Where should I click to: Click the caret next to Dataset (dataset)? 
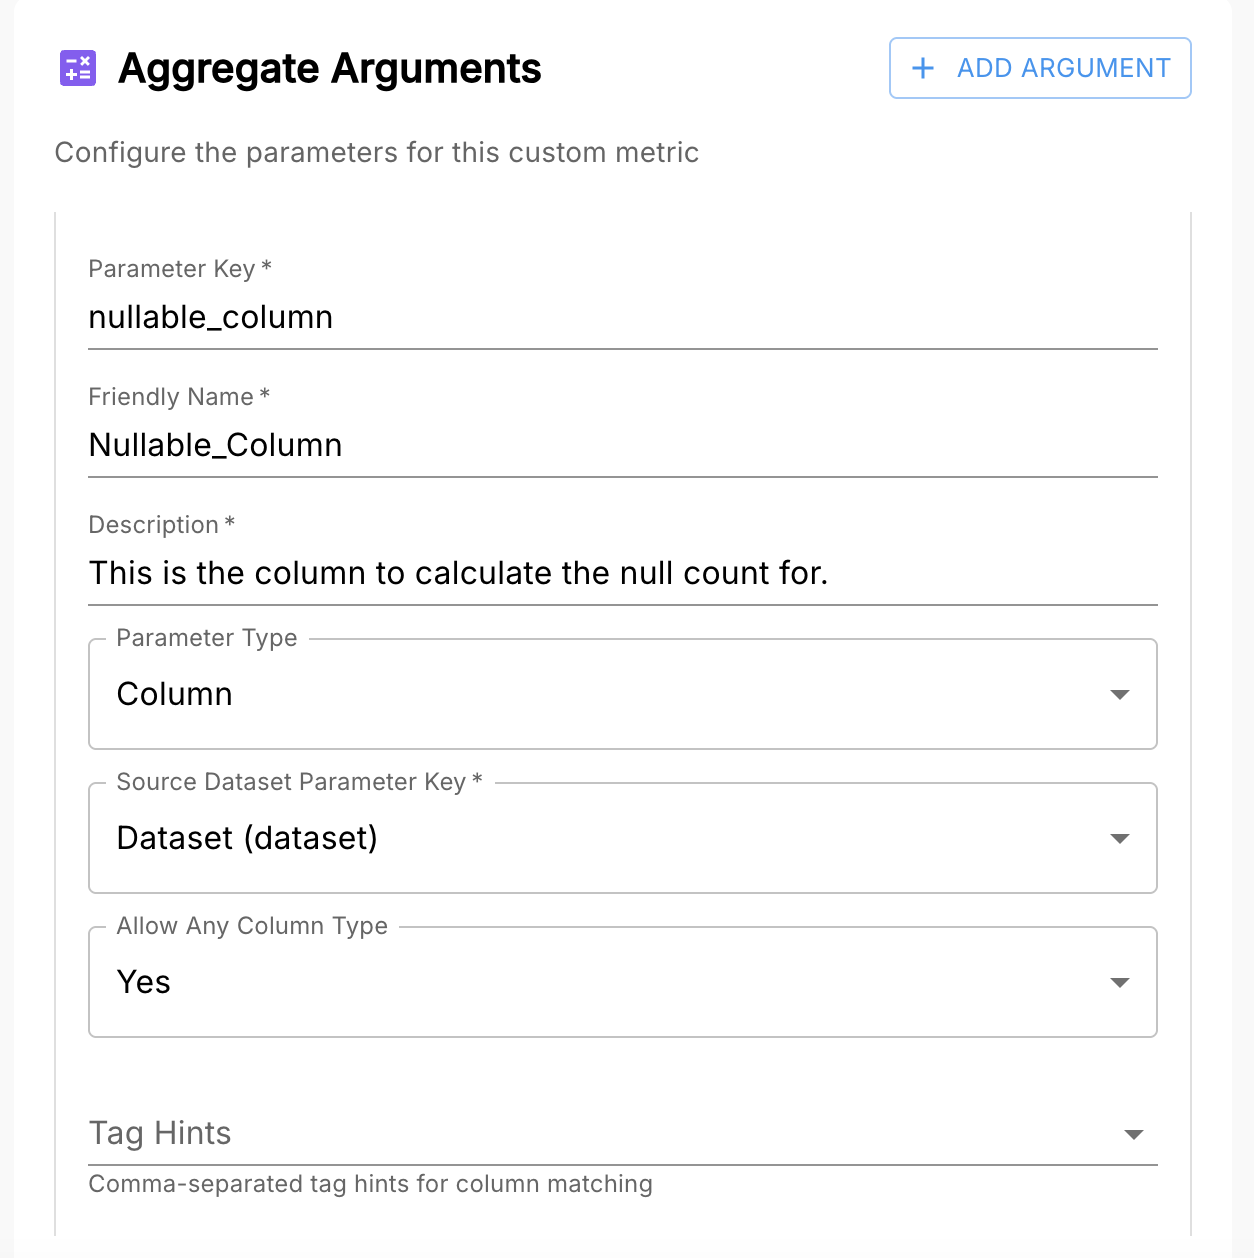[1120, 838]
